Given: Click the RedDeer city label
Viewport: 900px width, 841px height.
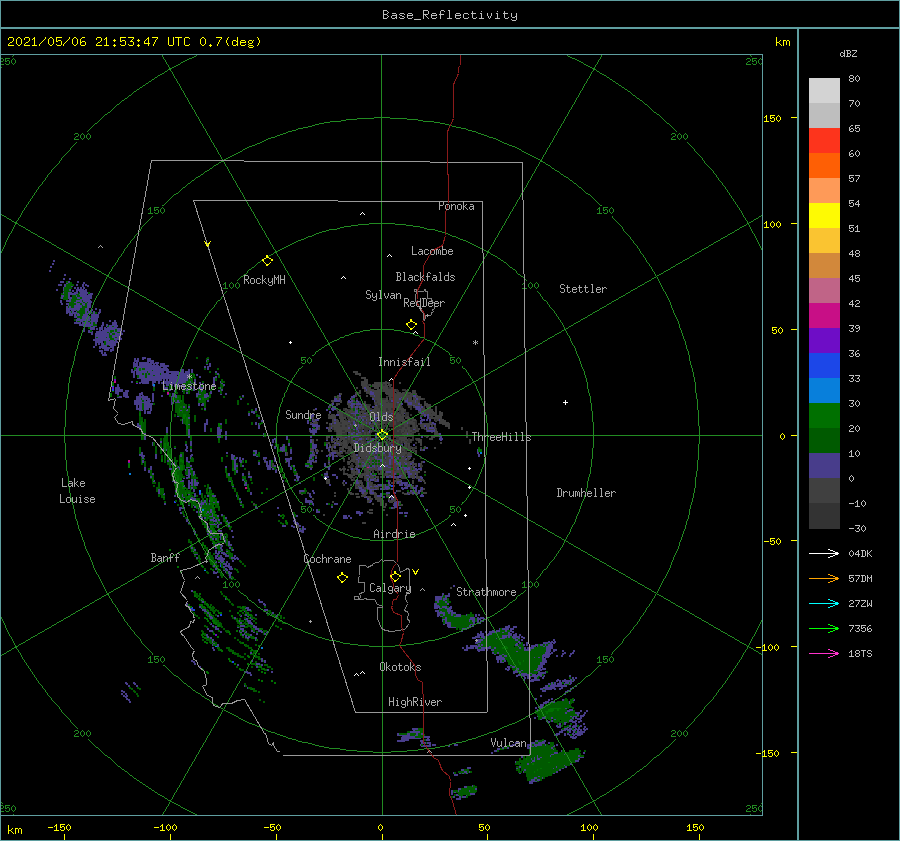Looking at the screenshot, I should tap(424, 303).
